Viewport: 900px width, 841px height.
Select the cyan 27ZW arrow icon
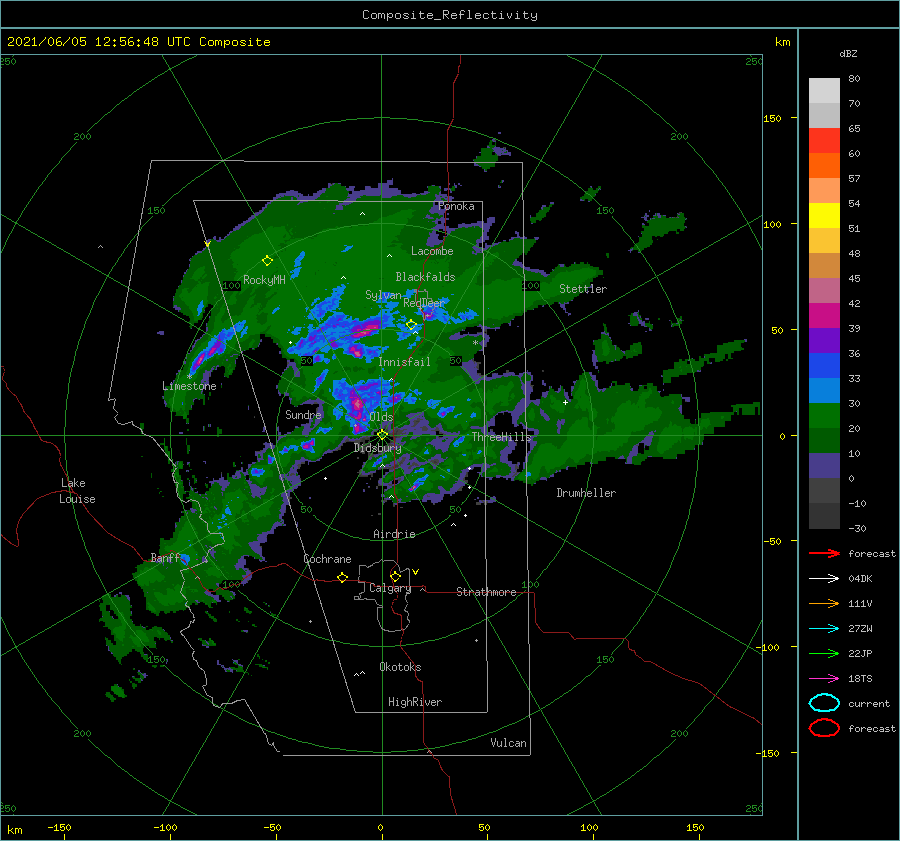click(x=824, y=629)
